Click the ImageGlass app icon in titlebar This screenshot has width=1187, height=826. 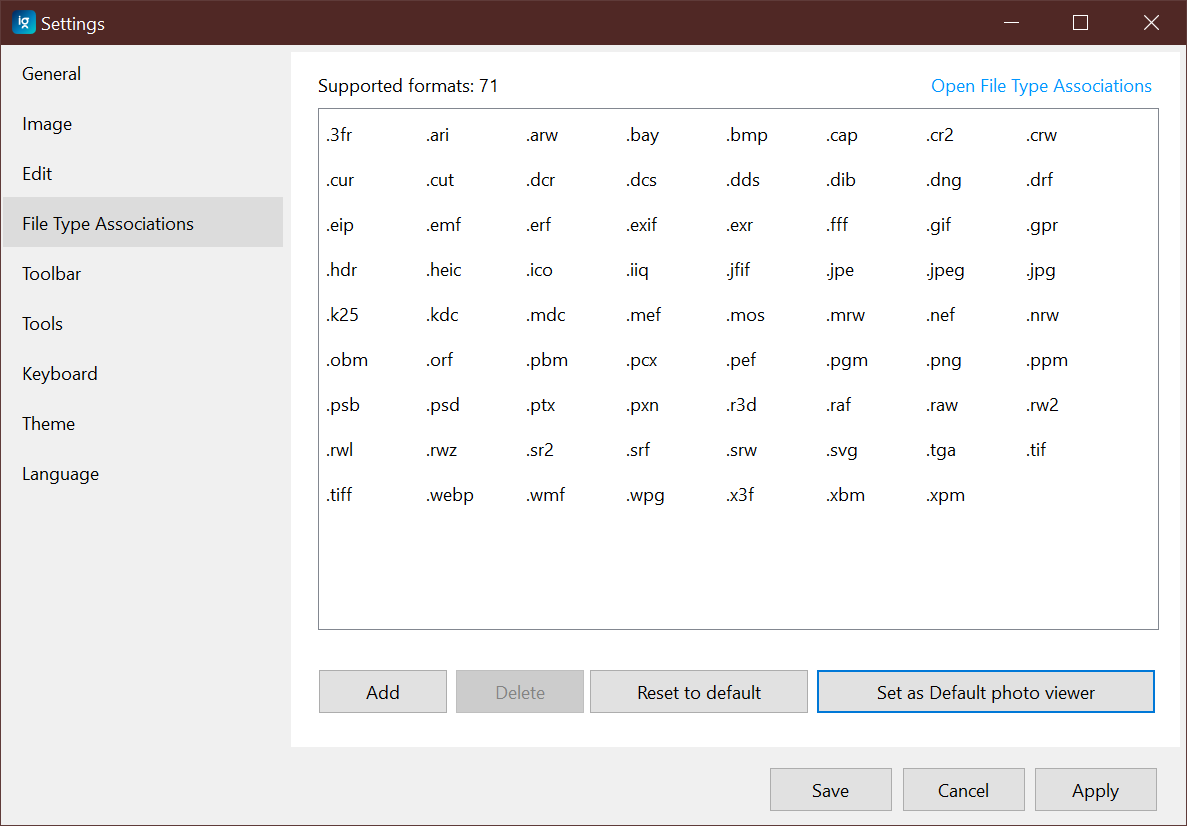(23, 22)
